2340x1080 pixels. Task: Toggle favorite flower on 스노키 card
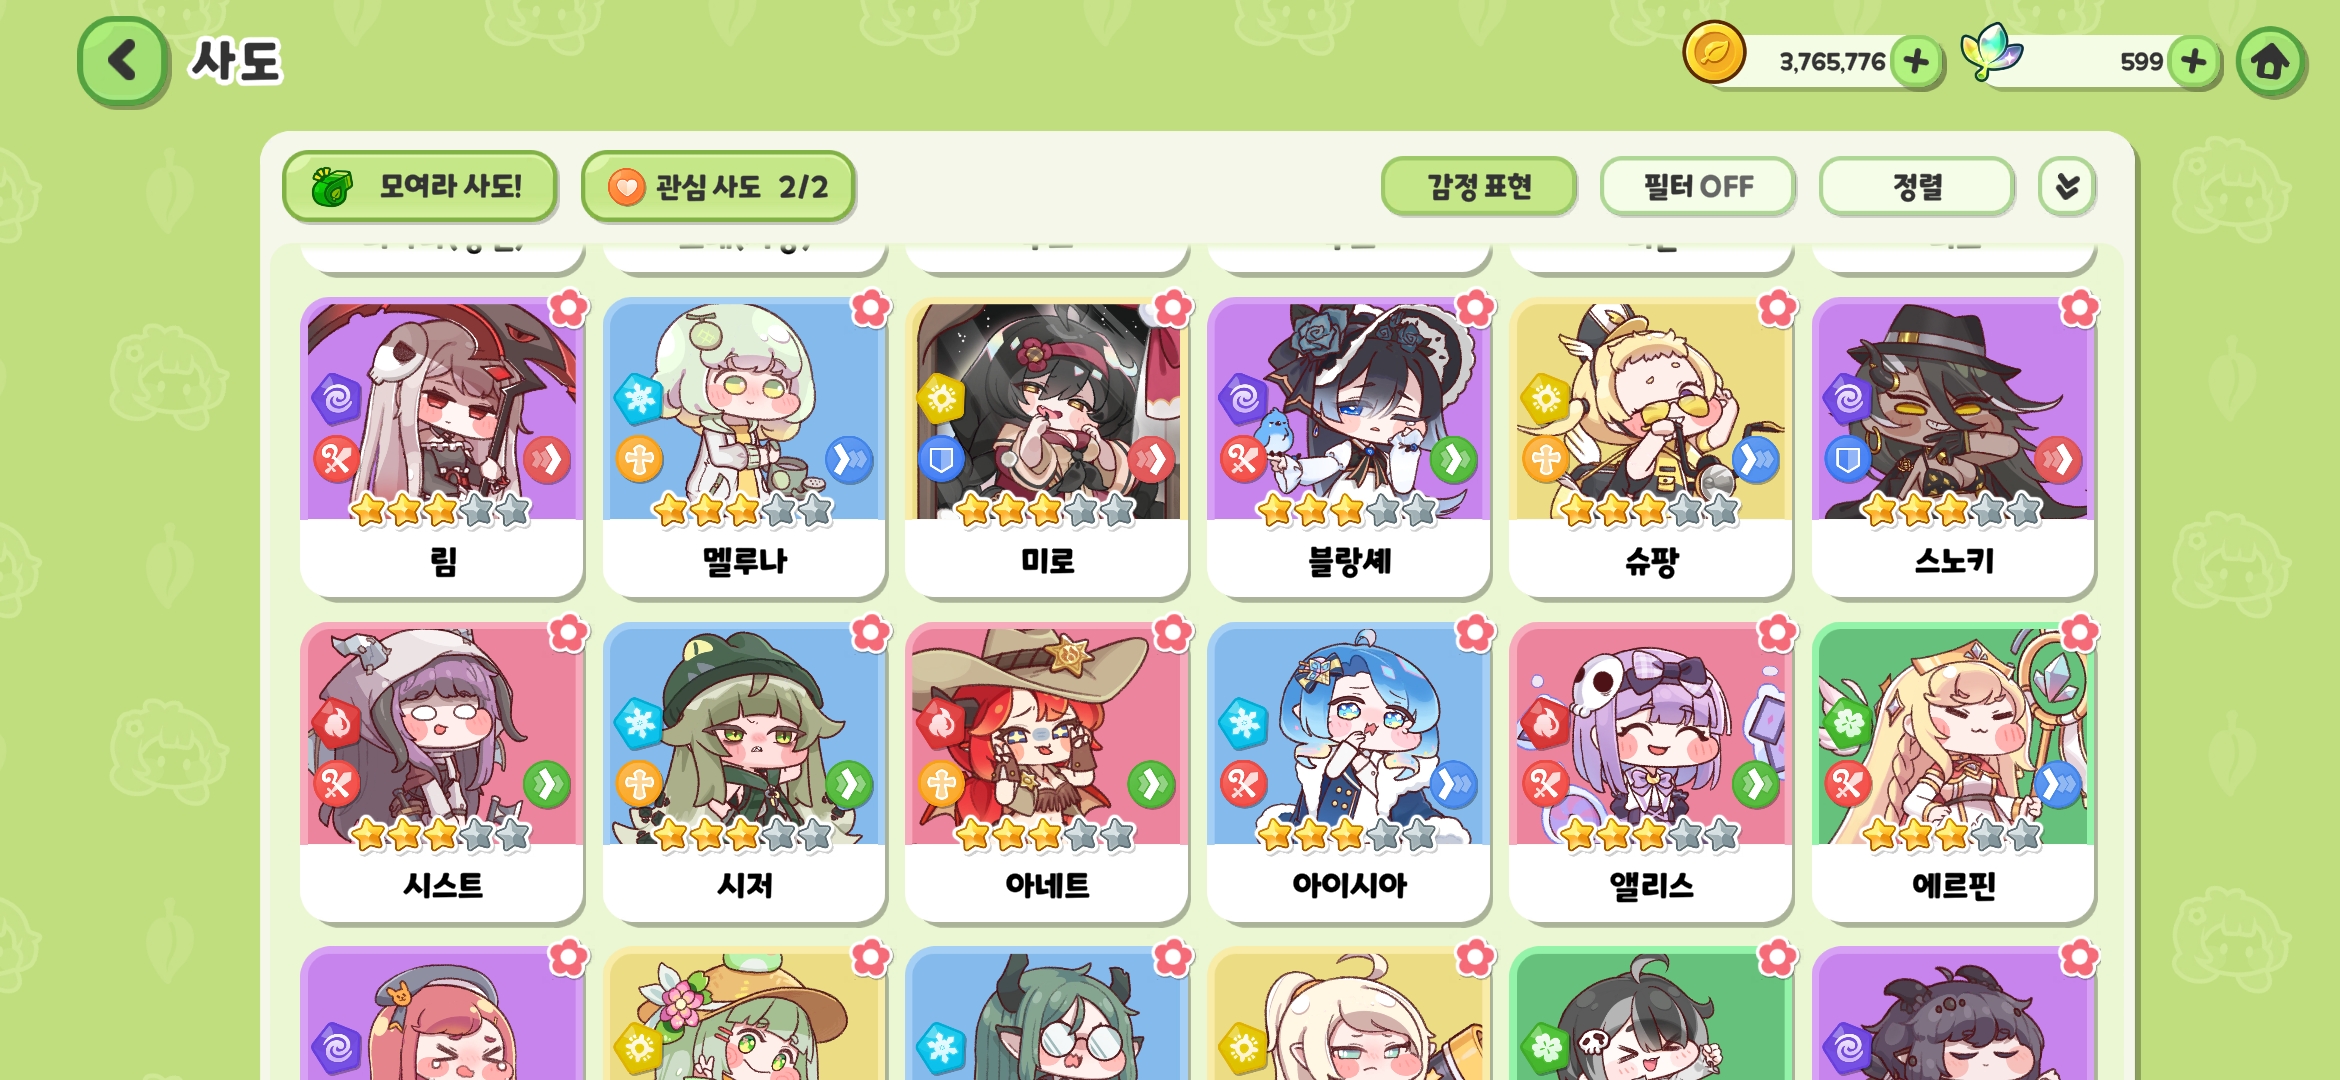(x=2079, y=308)
